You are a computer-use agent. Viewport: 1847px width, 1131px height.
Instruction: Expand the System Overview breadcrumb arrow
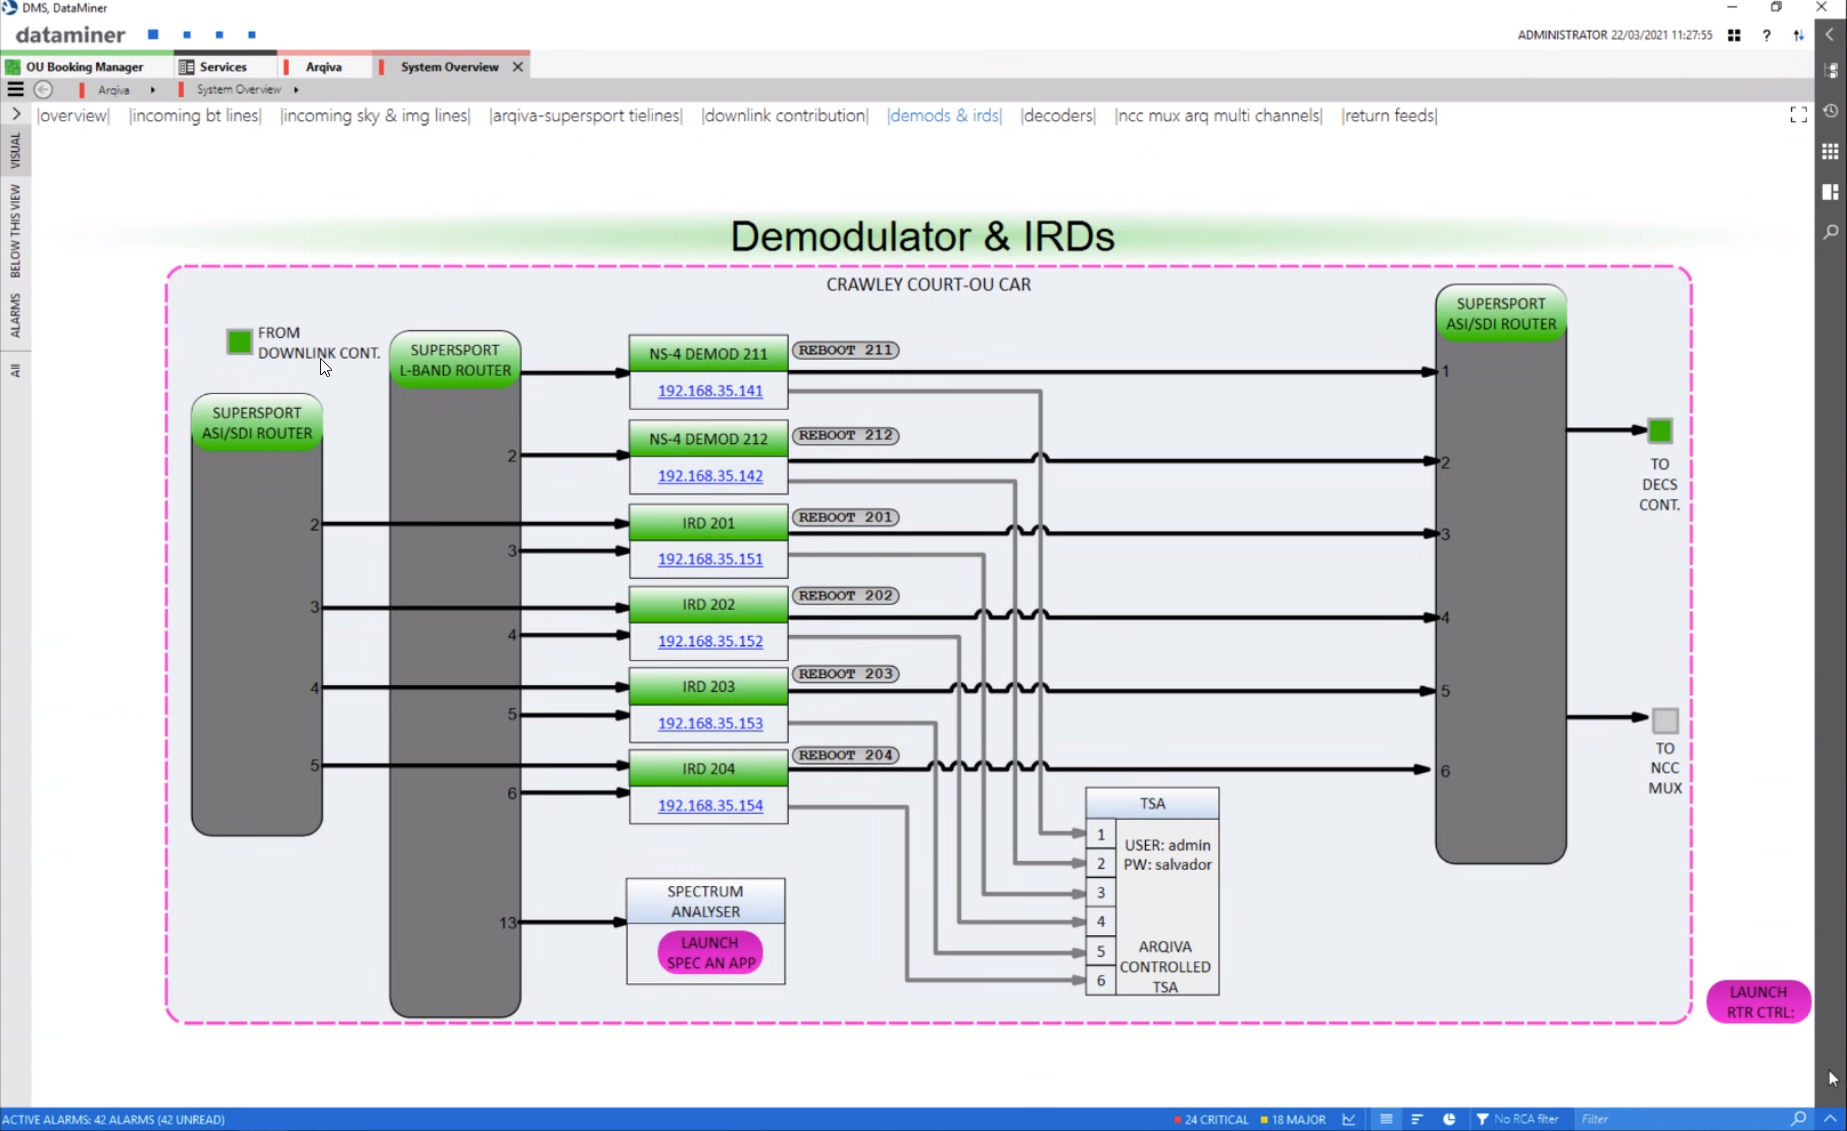point(296,90)
